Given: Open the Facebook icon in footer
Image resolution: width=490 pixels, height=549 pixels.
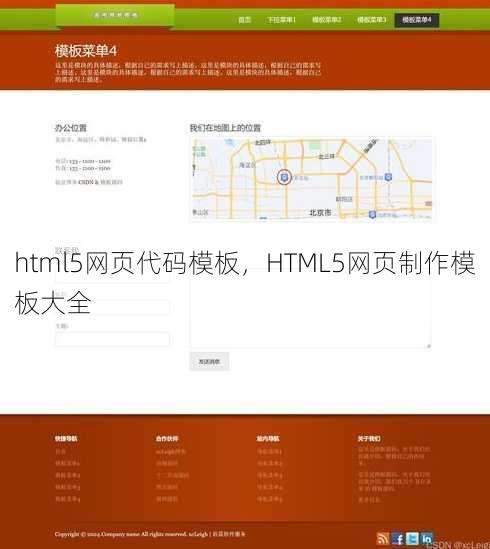Looking at the screenshot, I should 397,538.
